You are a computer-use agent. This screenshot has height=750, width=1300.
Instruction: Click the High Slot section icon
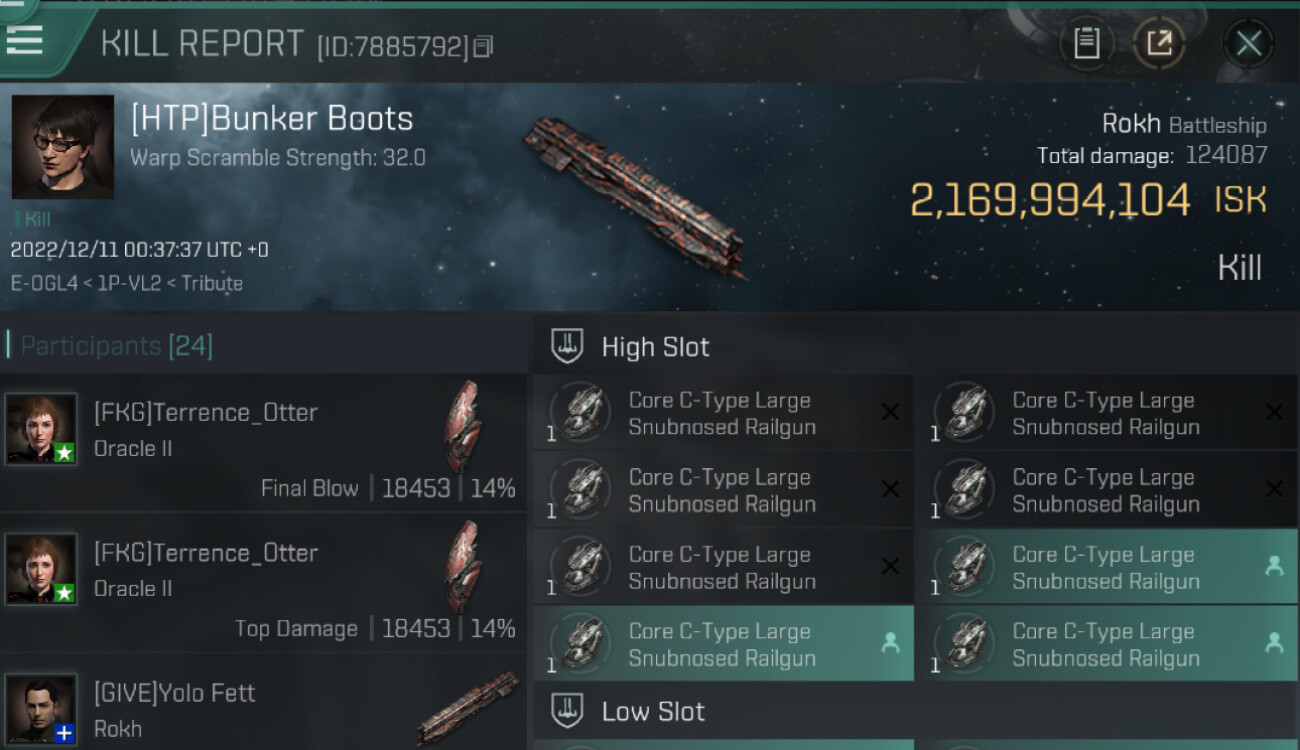coord(567,347)
